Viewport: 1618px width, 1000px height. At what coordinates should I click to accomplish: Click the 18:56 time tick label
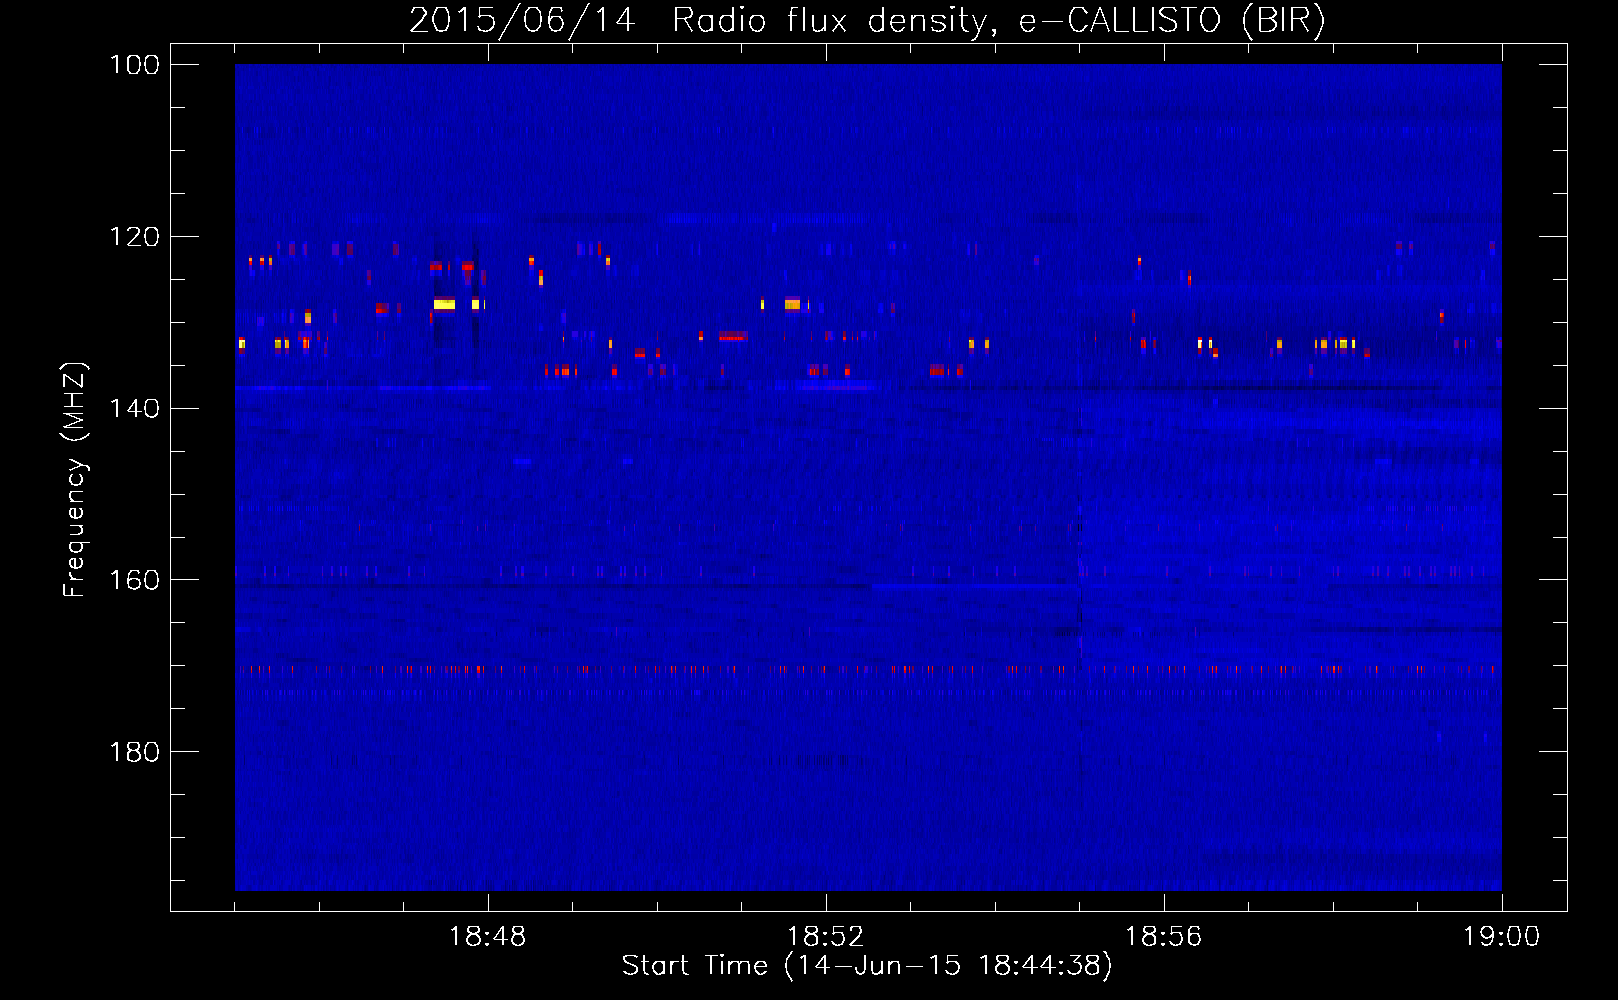point(1163,937)
